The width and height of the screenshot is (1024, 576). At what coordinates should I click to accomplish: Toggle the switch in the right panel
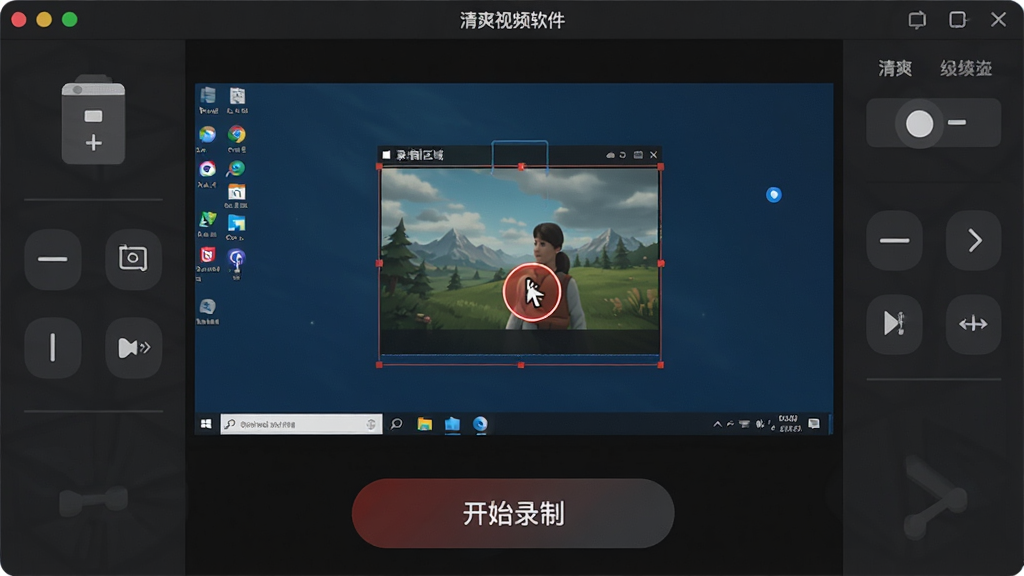(x=933, y=123)
